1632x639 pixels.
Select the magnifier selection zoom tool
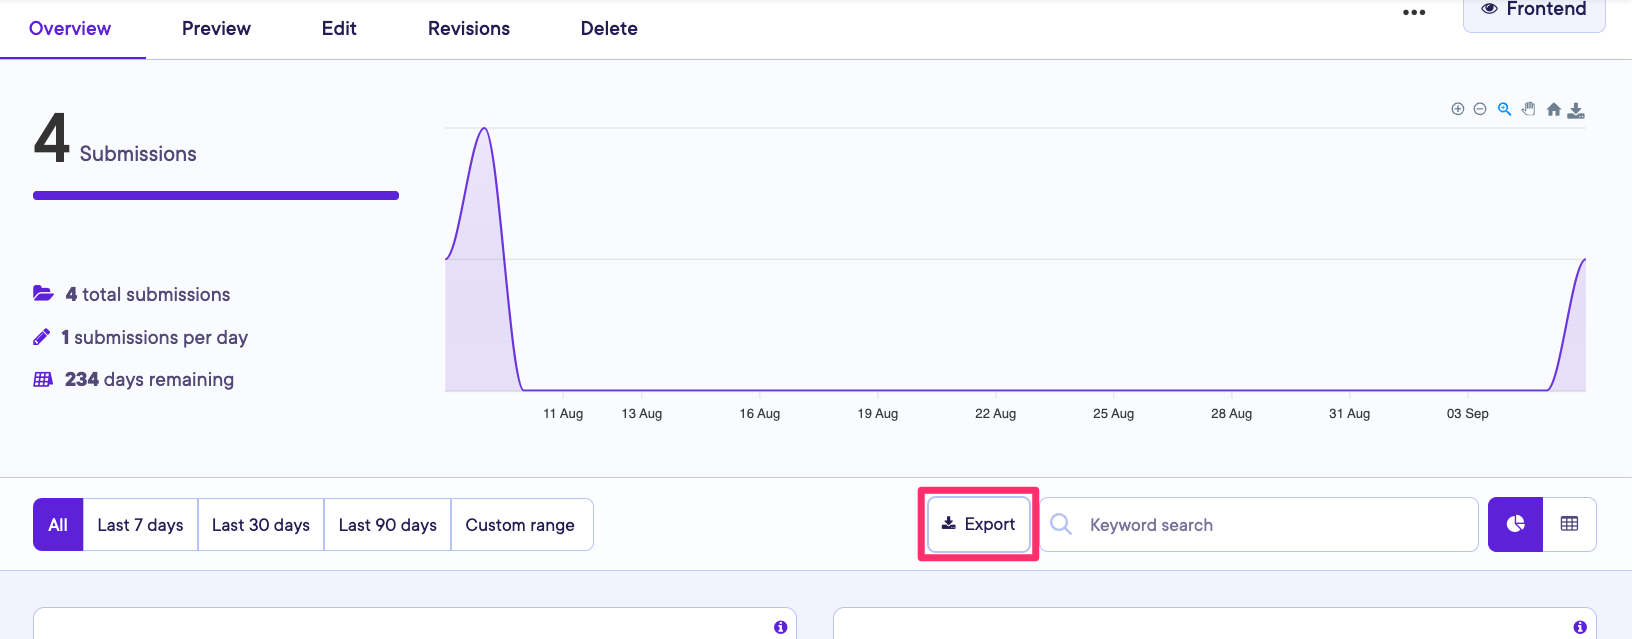(x=1504, y=109)
